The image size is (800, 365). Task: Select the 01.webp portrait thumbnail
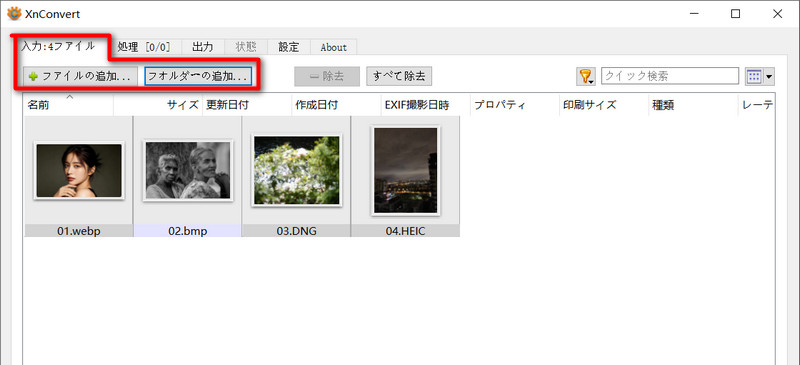pyautogui.click(x=79, y=171)
